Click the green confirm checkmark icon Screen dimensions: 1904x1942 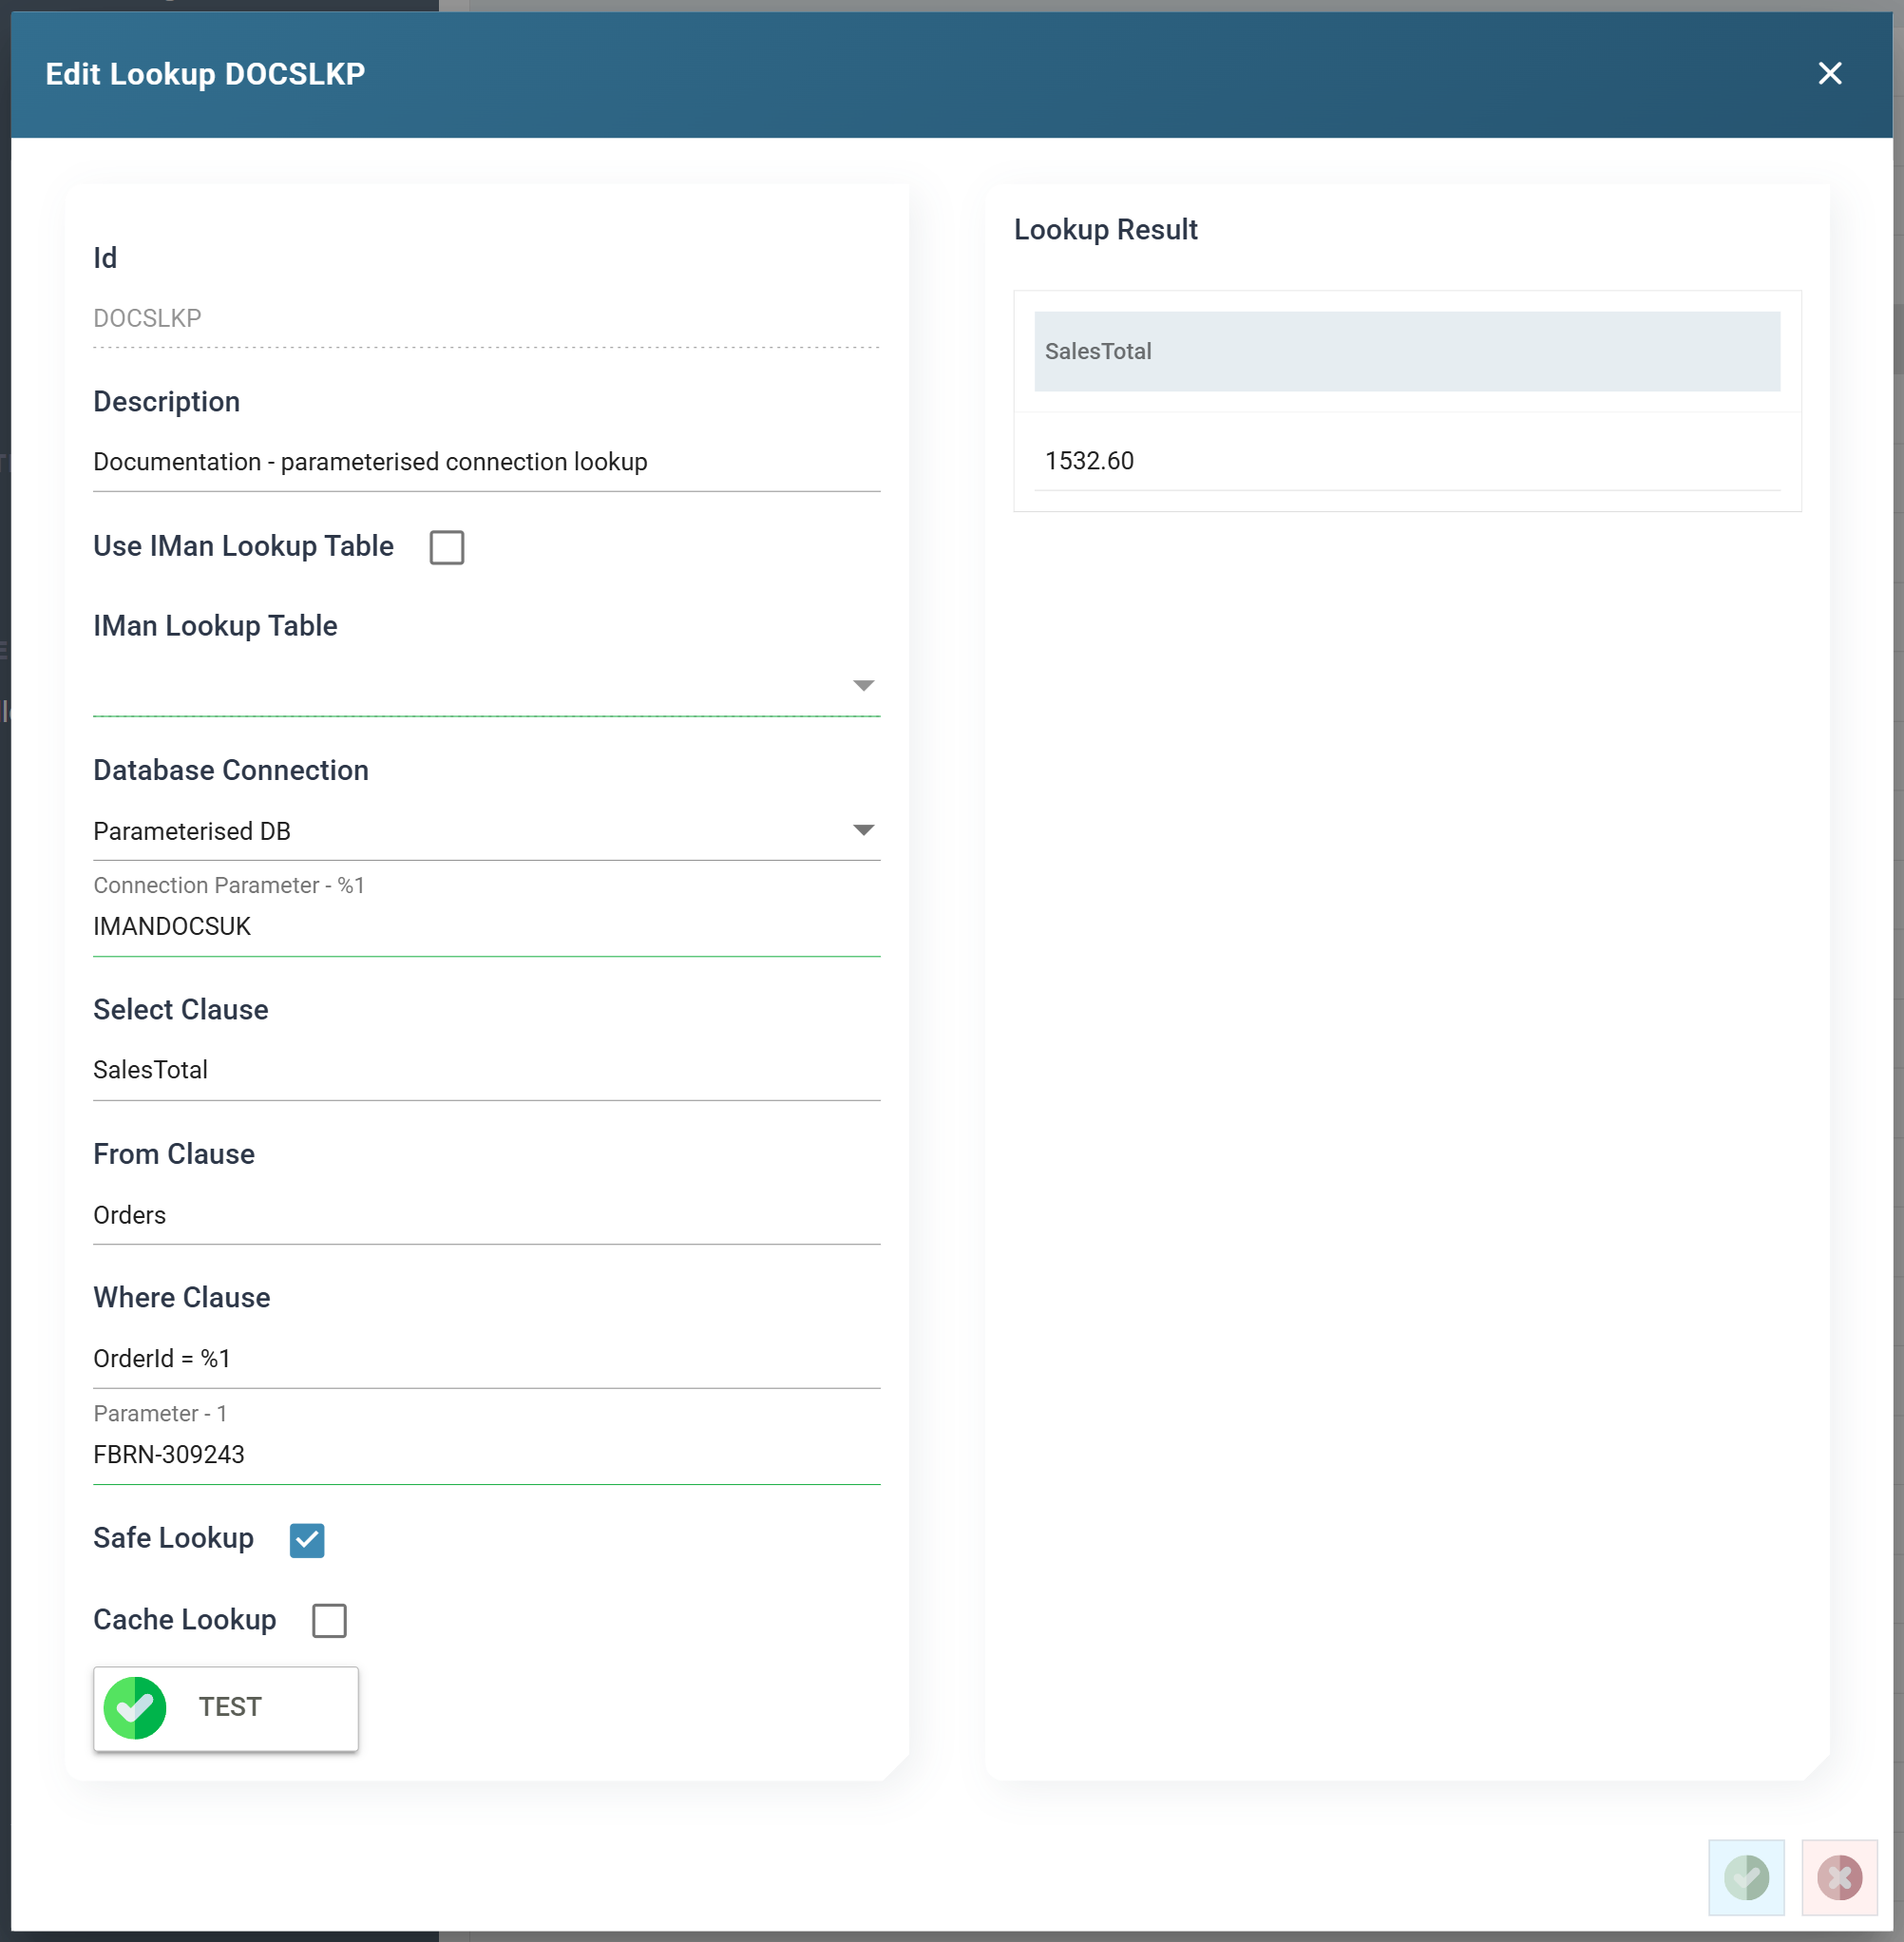1746,1877
